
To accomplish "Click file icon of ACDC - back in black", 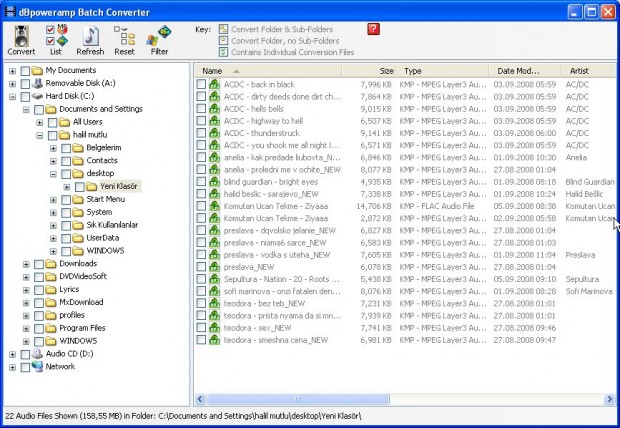I will point(214,84).
